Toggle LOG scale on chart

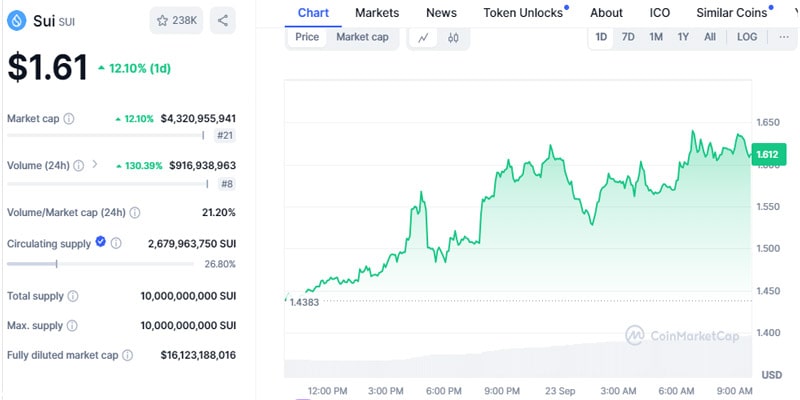pos(747,37)
